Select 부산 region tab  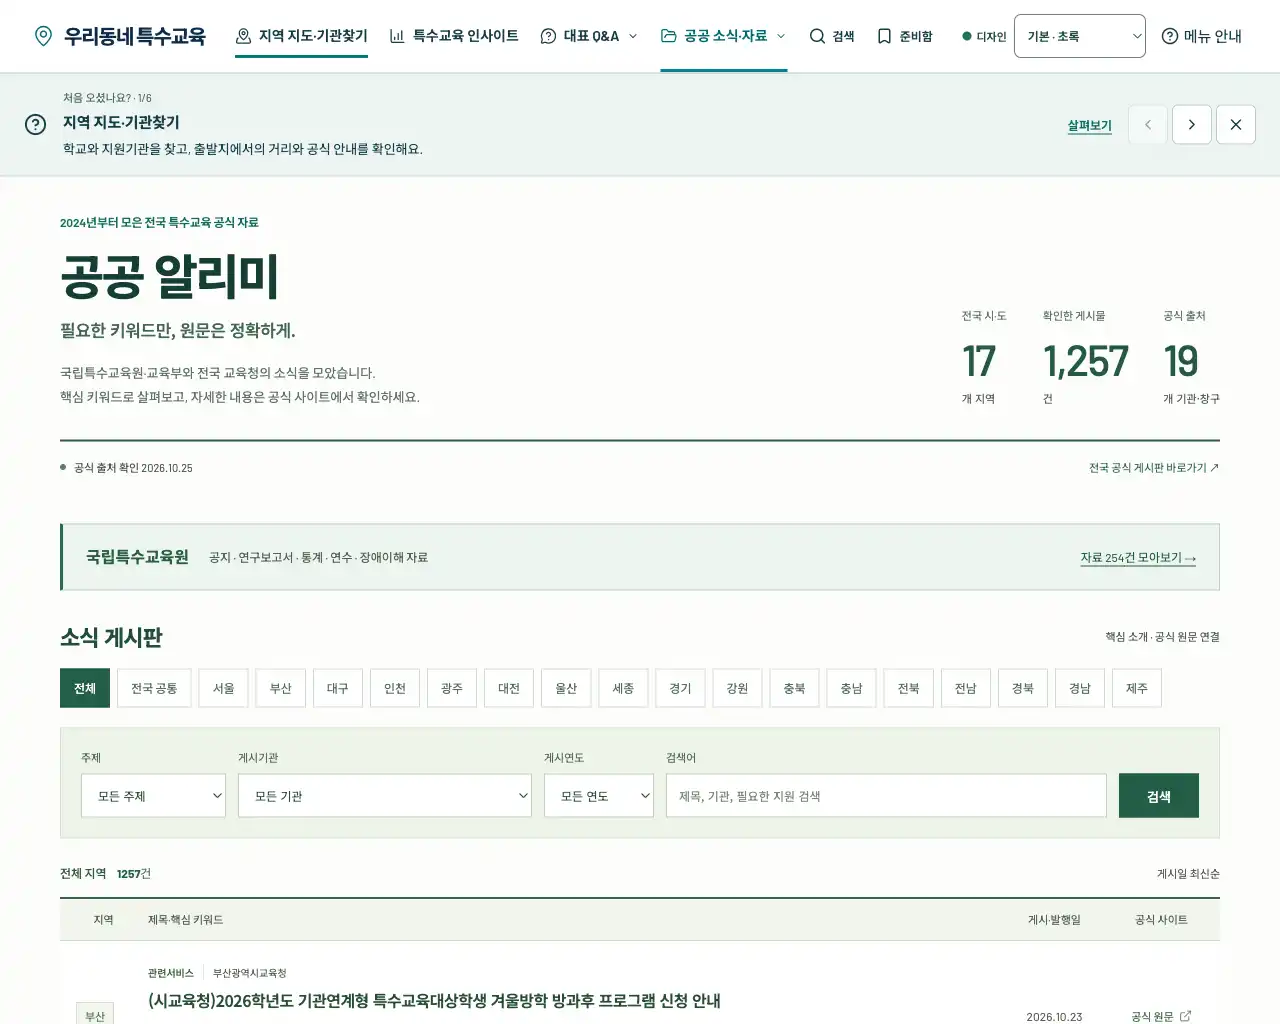click(x=281, y=688)
